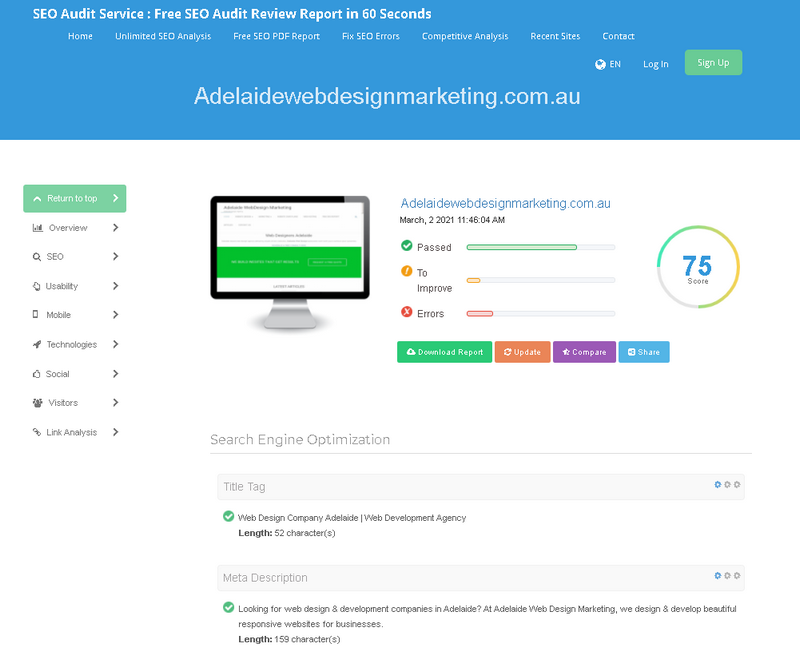Click the 'Length: 159 character(s)' text

coord(289,639)
